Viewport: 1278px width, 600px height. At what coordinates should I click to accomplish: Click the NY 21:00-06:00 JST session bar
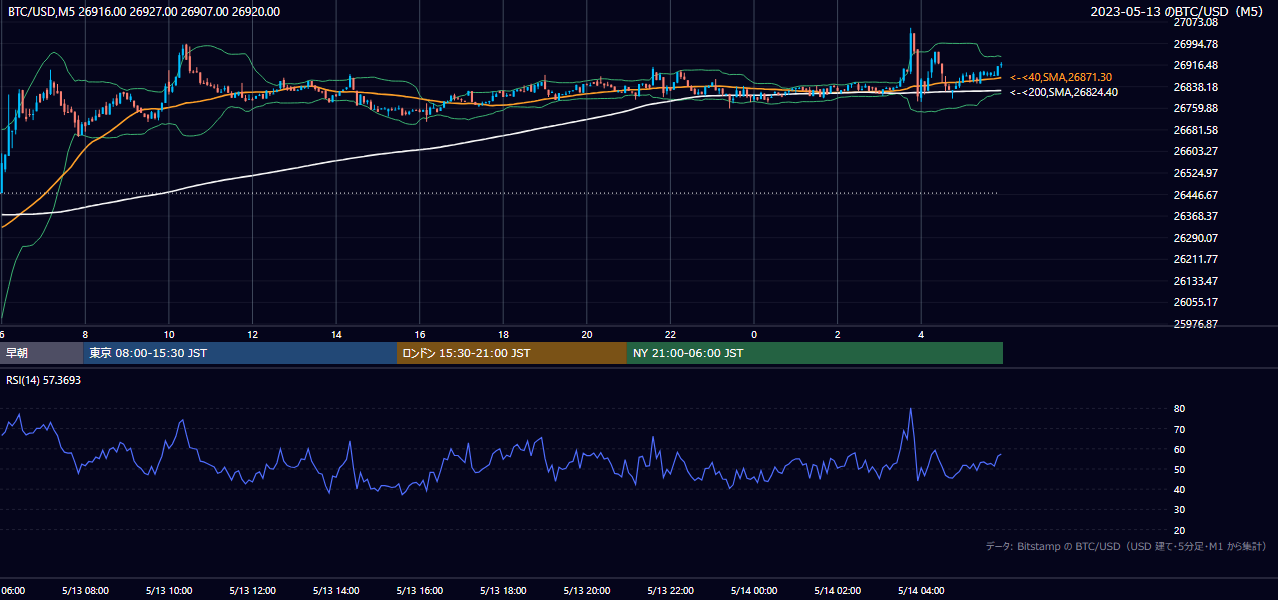coord(815,353)
